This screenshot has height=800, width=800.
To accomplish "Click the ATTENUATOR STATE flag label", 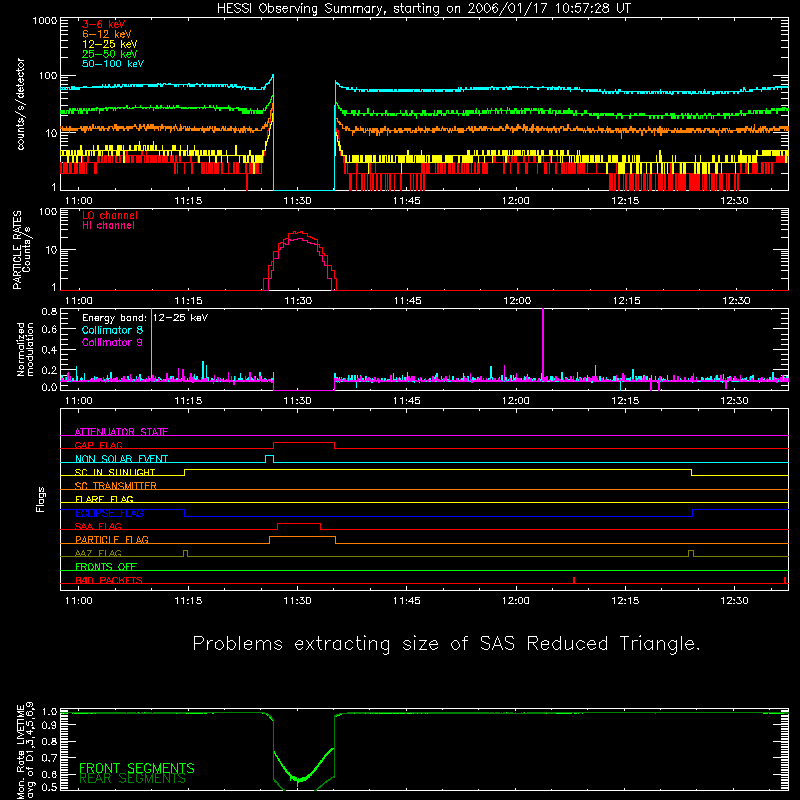I will [x=121, y=432].
